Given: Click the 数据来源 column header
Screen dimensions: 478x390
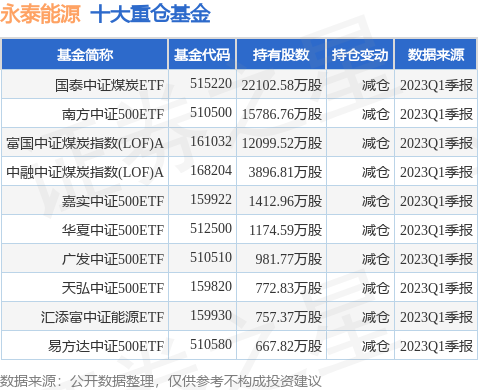Looking at the screenshot, I should (x=436, y=55).
